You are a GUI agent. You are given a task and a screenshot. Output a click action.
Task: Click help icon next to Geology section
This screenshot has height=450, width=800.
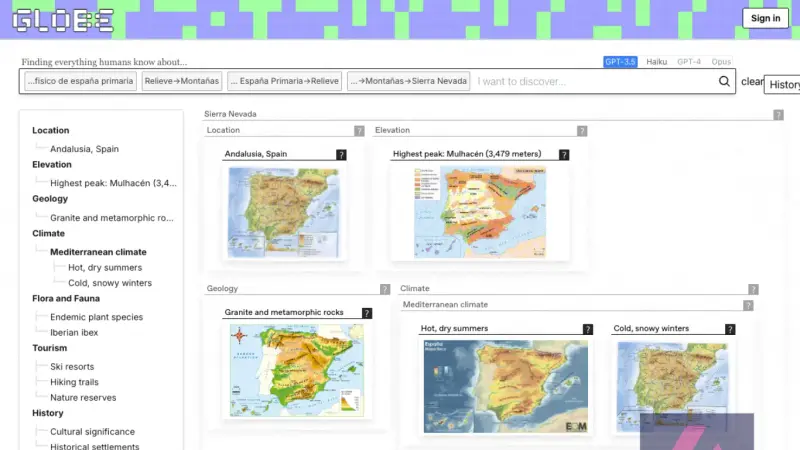pos(385,289)
